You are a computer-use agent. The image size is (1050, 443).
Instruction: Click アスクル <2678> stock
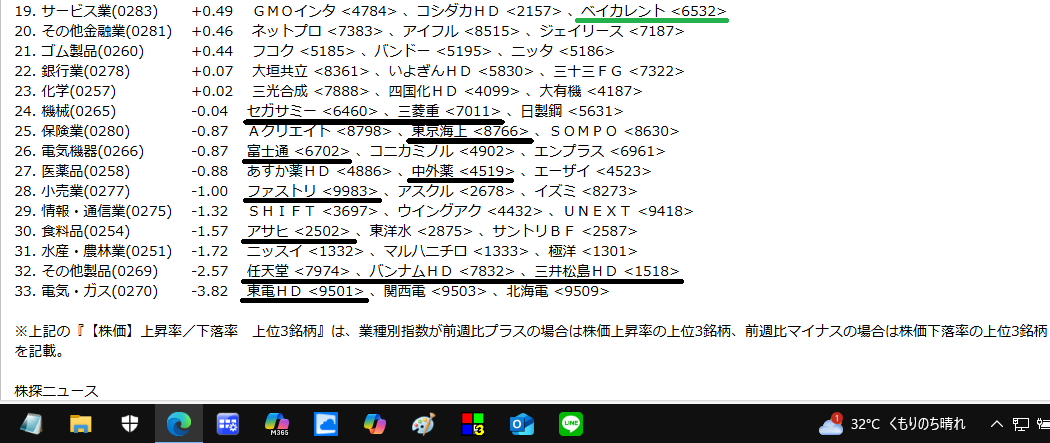[457, 191]
